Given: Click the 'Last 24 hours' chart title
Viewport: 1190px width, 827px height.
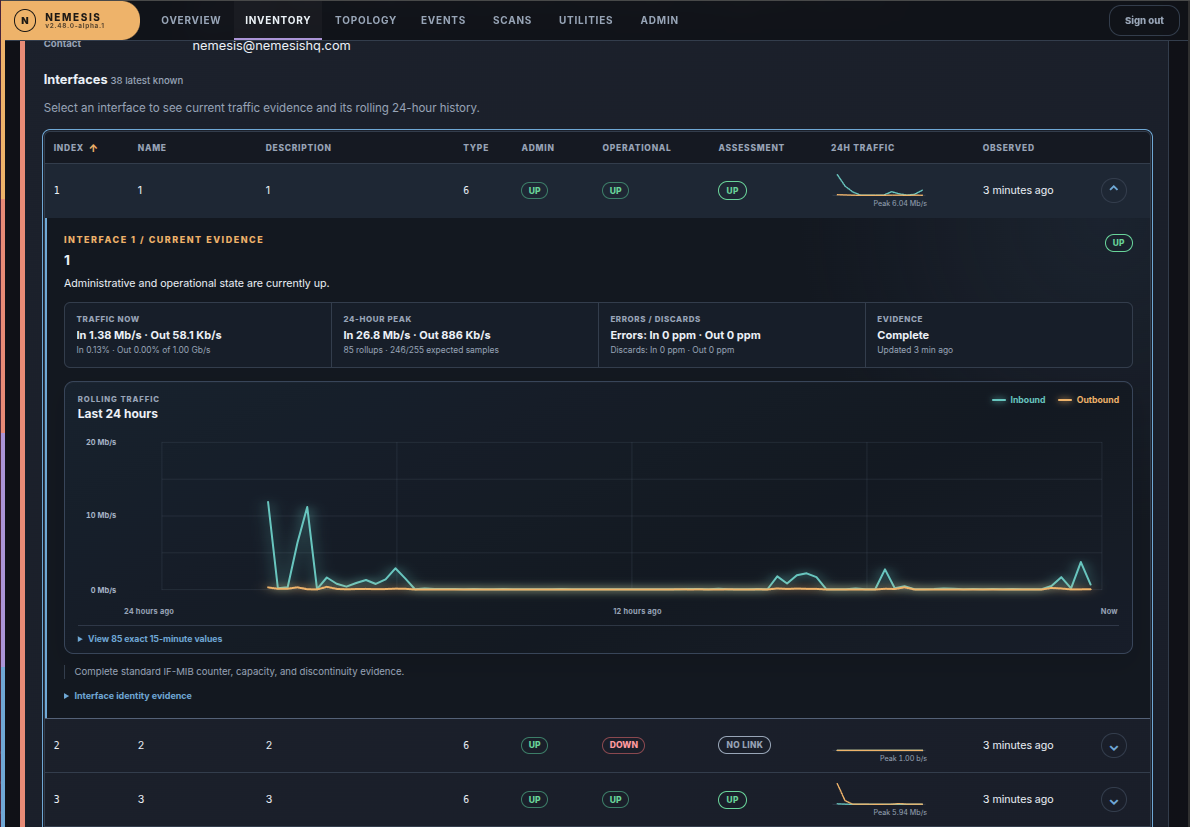Looking at the screenshot, I should pos(118,414).
